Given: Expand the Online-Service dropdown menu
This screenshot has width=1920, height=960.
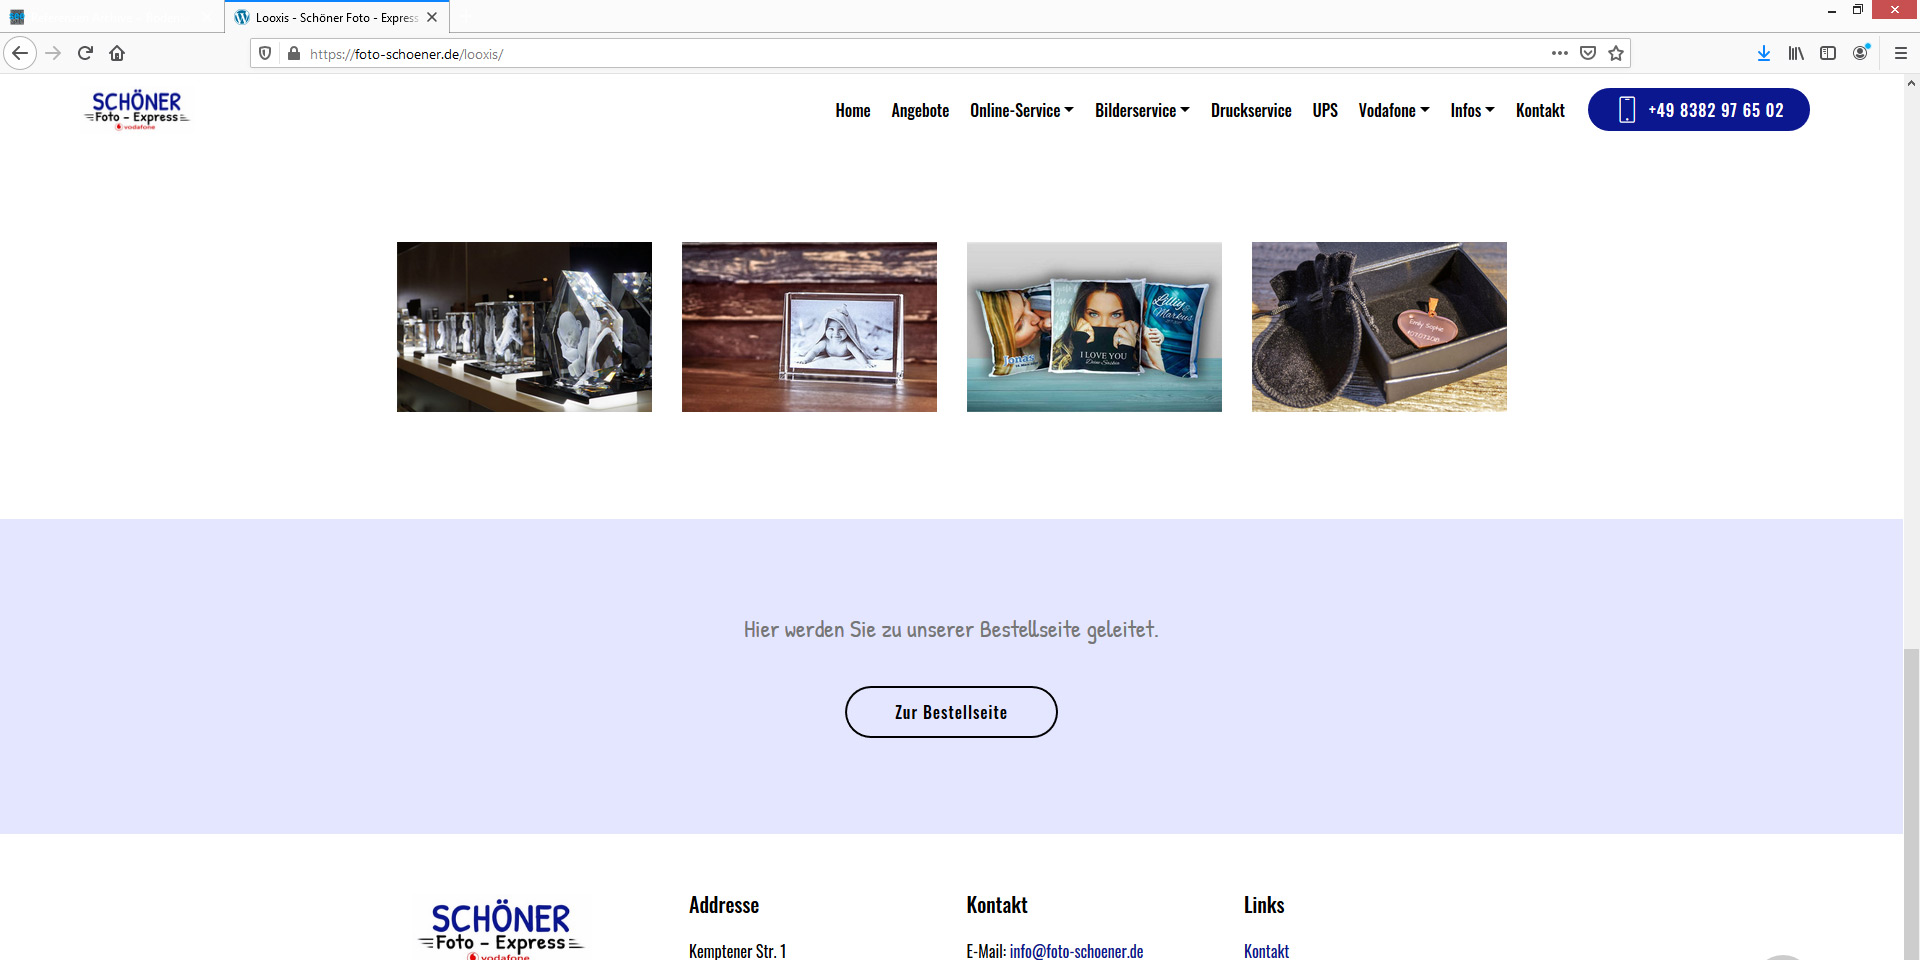Looking at the screenshot, I should (x=1021, y=110).
